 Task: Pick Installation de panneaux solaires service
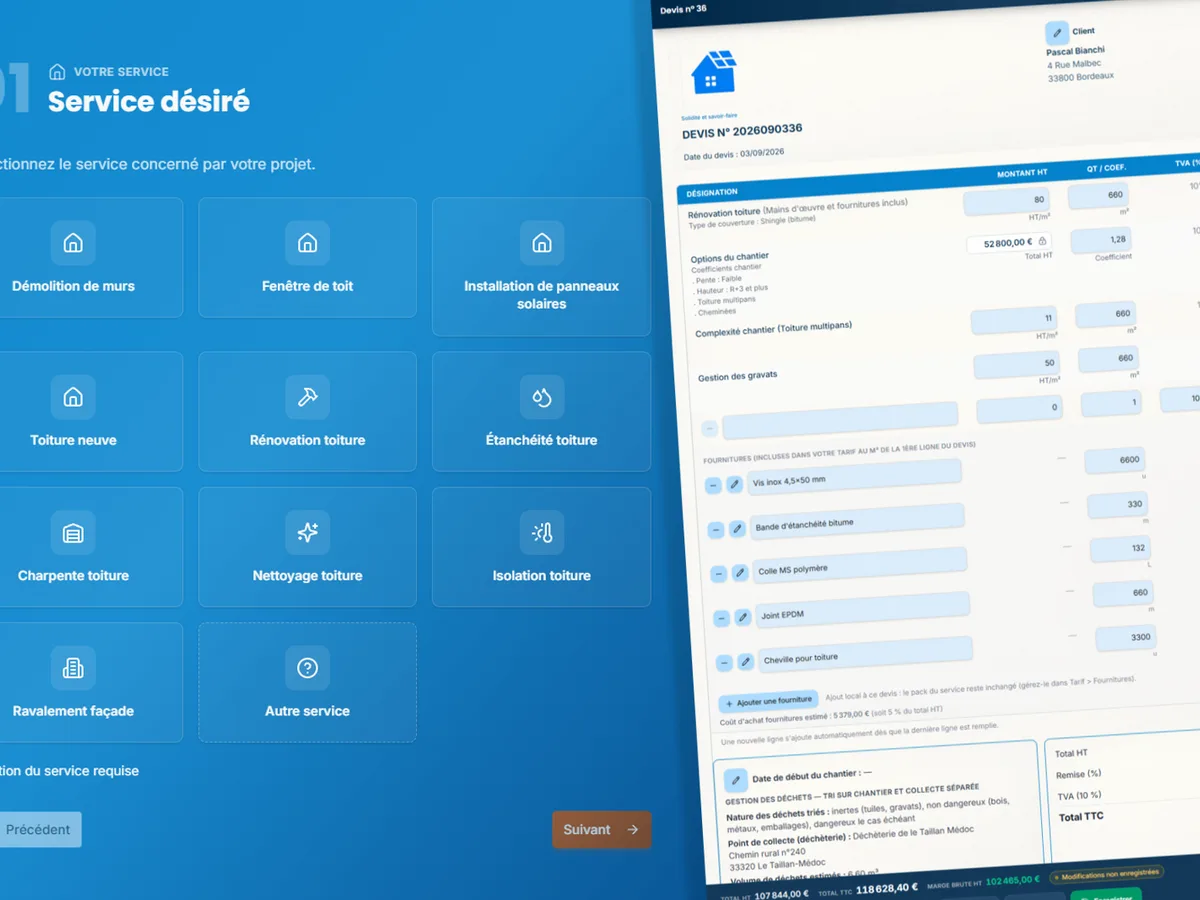(541, 266)
